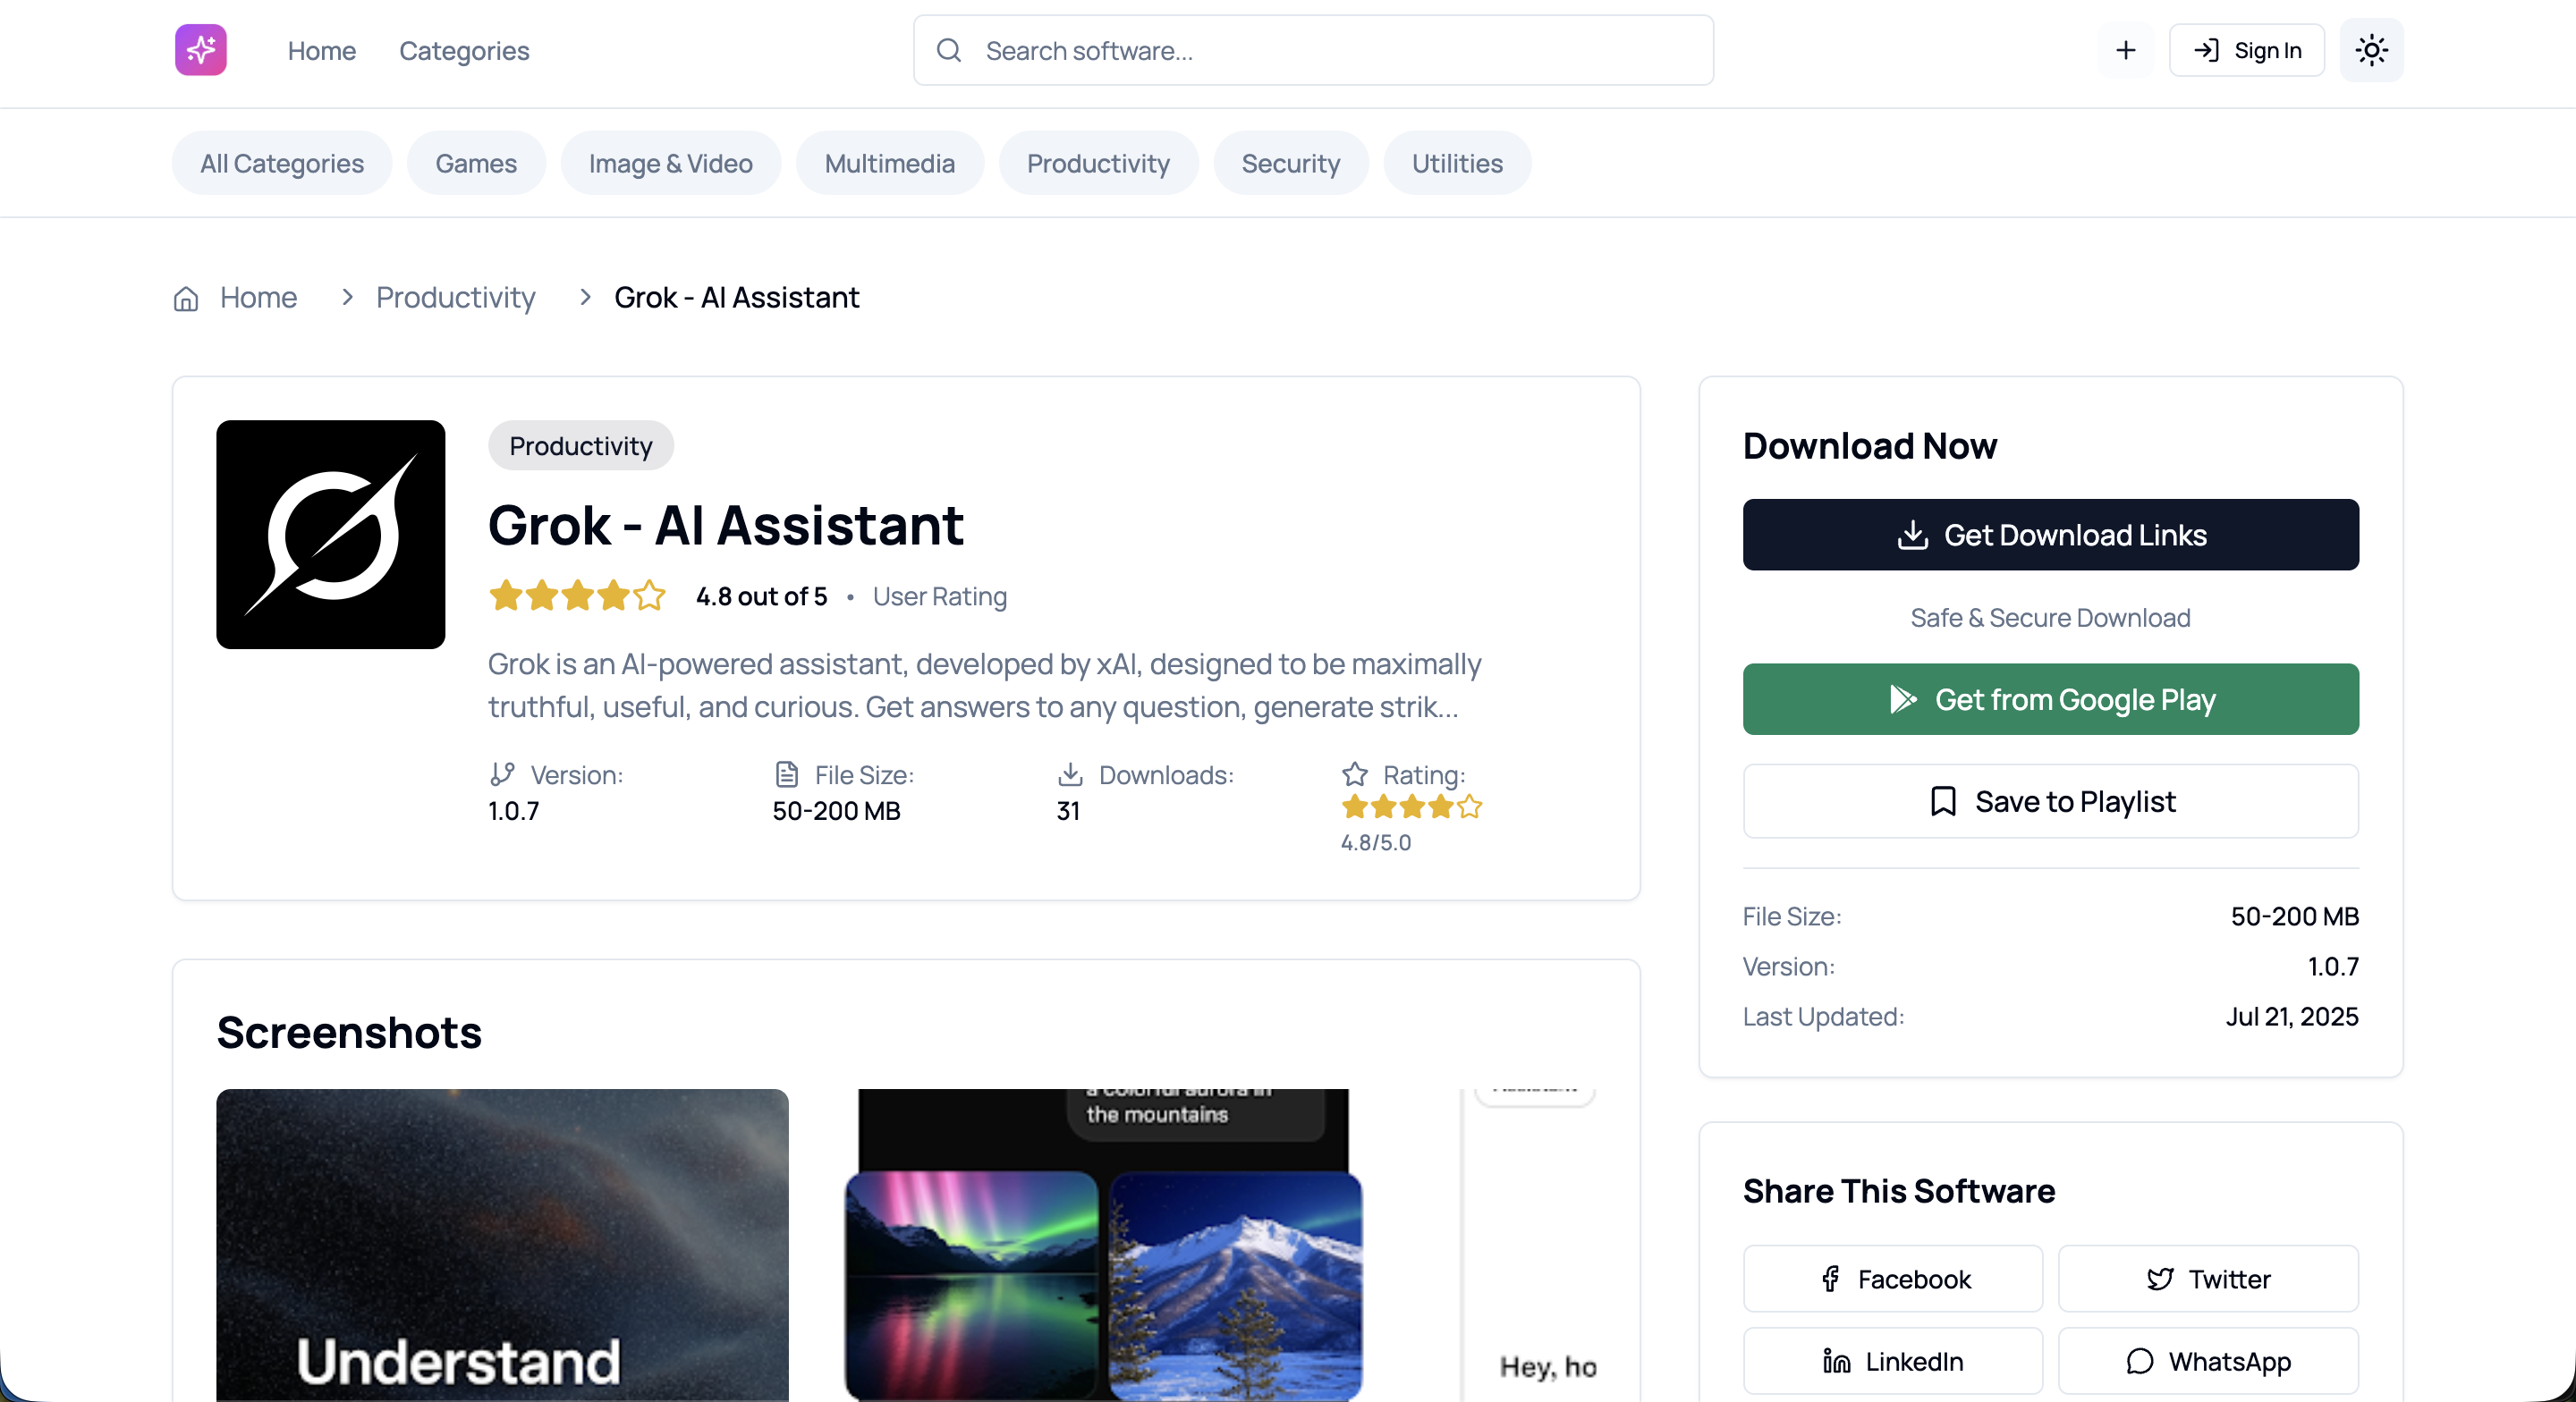Click Get from Google Play

[x=2050, y=699]
